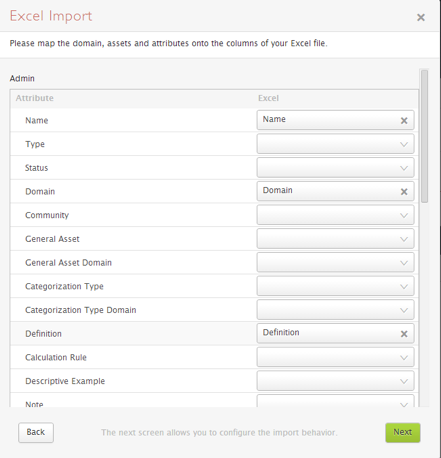Select the Definition mapping field
Viewport: 441px width, 458px height.
[x=335, y=333]
